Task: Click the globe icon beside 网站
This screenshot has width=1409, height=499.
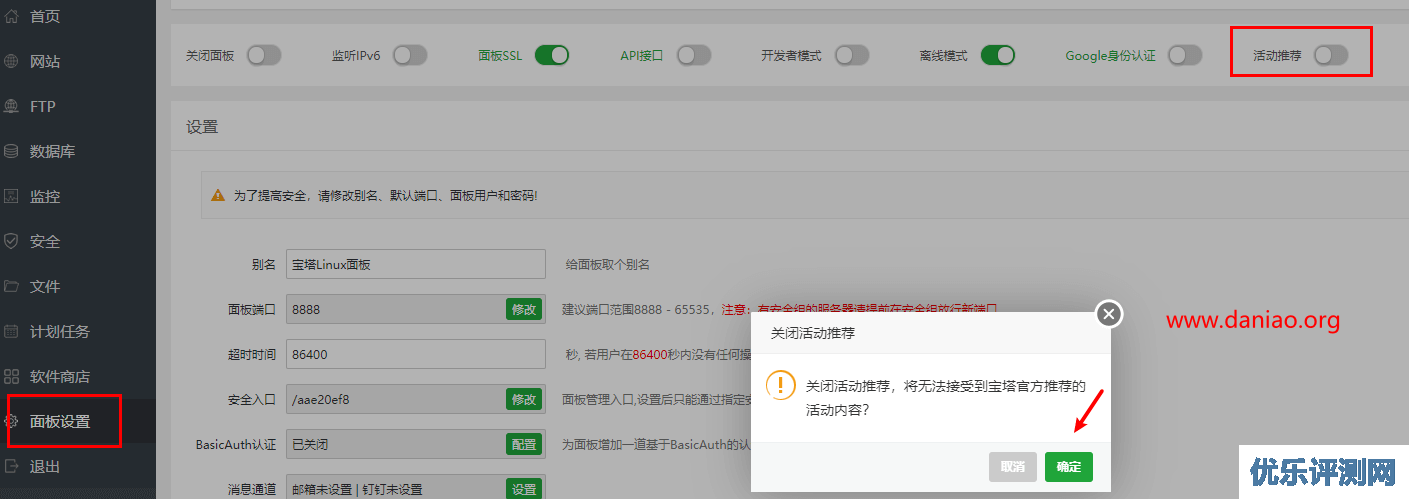Action: coord(12,61)
